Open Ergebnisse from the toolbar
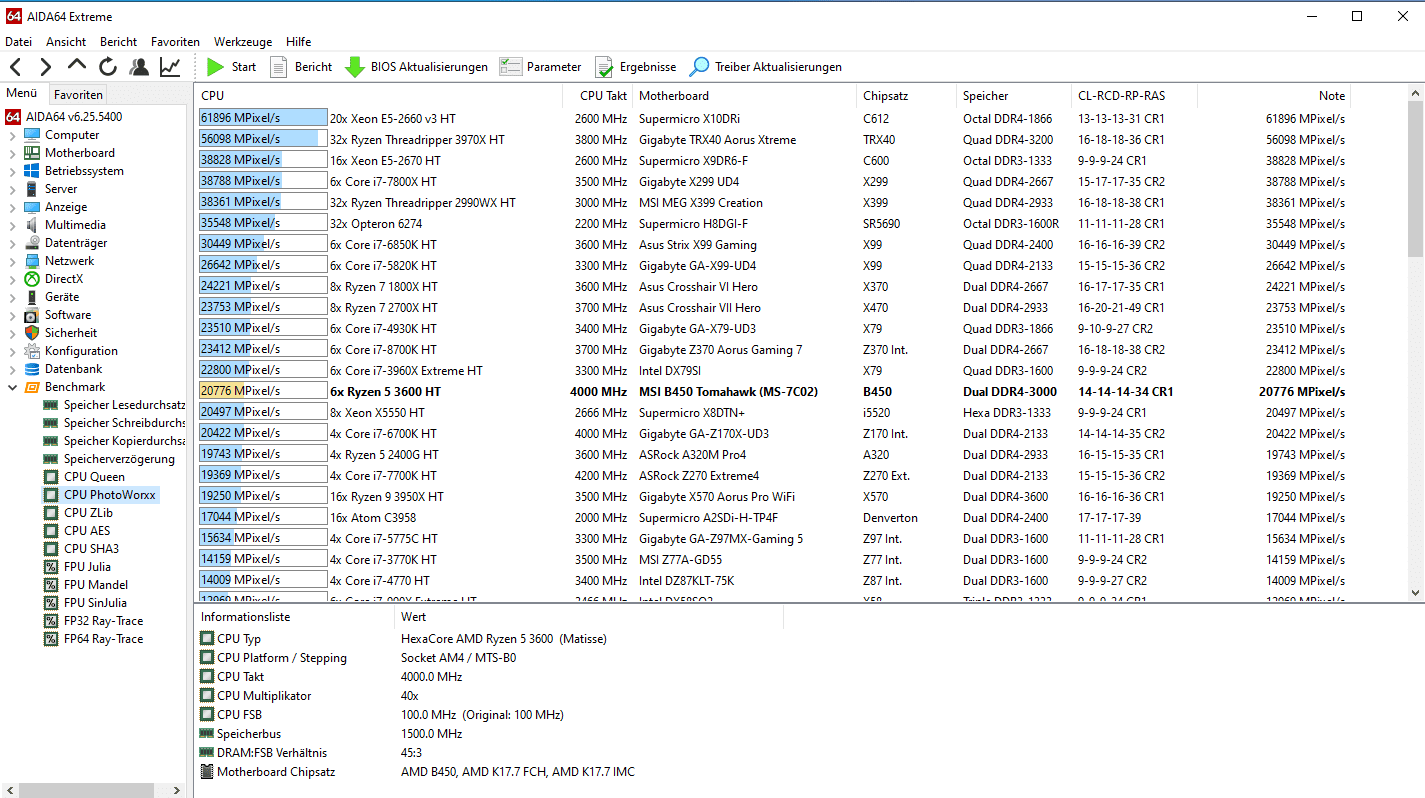The image size is (1425, 798). pos(635,67)
